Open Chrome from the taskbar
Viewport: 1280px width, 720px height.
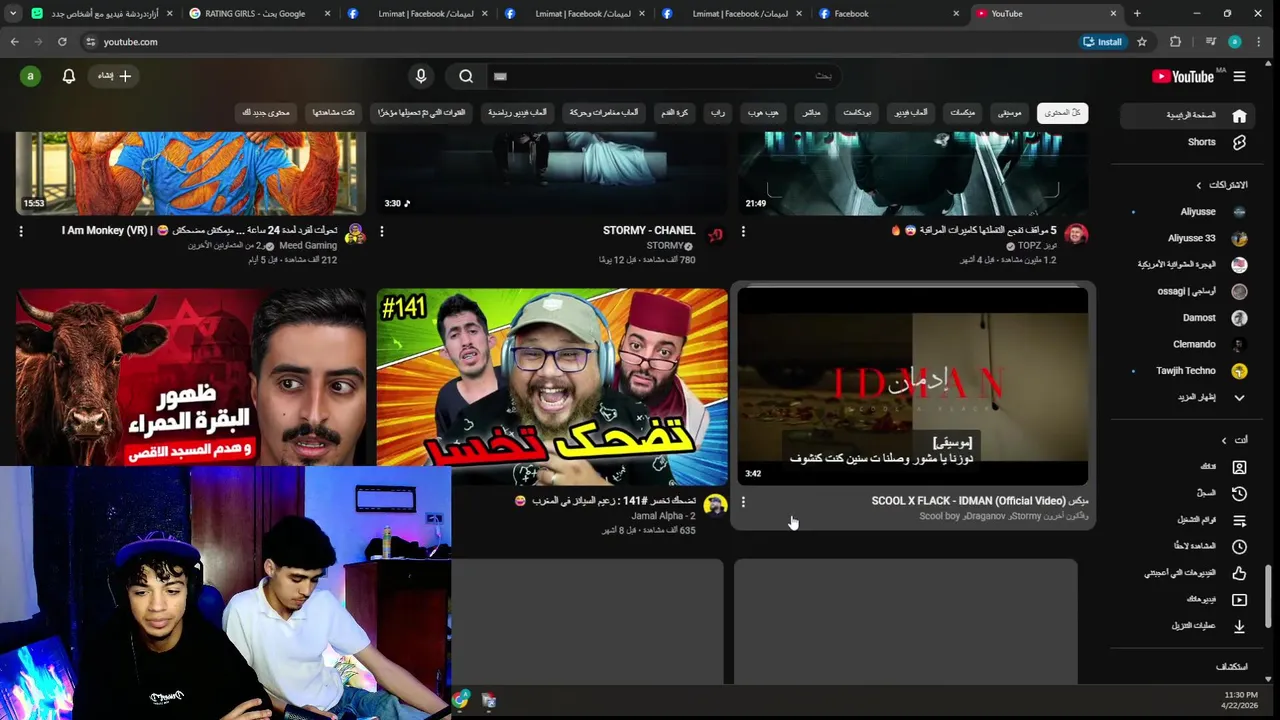pyautogui.click(x=460, y=701)
